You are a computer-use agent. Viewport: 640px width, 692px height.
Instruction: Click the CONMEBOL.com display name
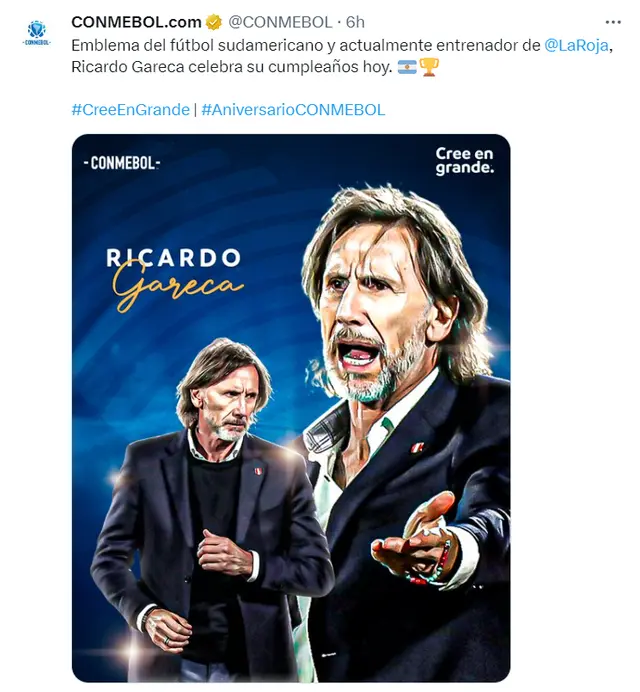pyautogui.click(x=136, y=23)
